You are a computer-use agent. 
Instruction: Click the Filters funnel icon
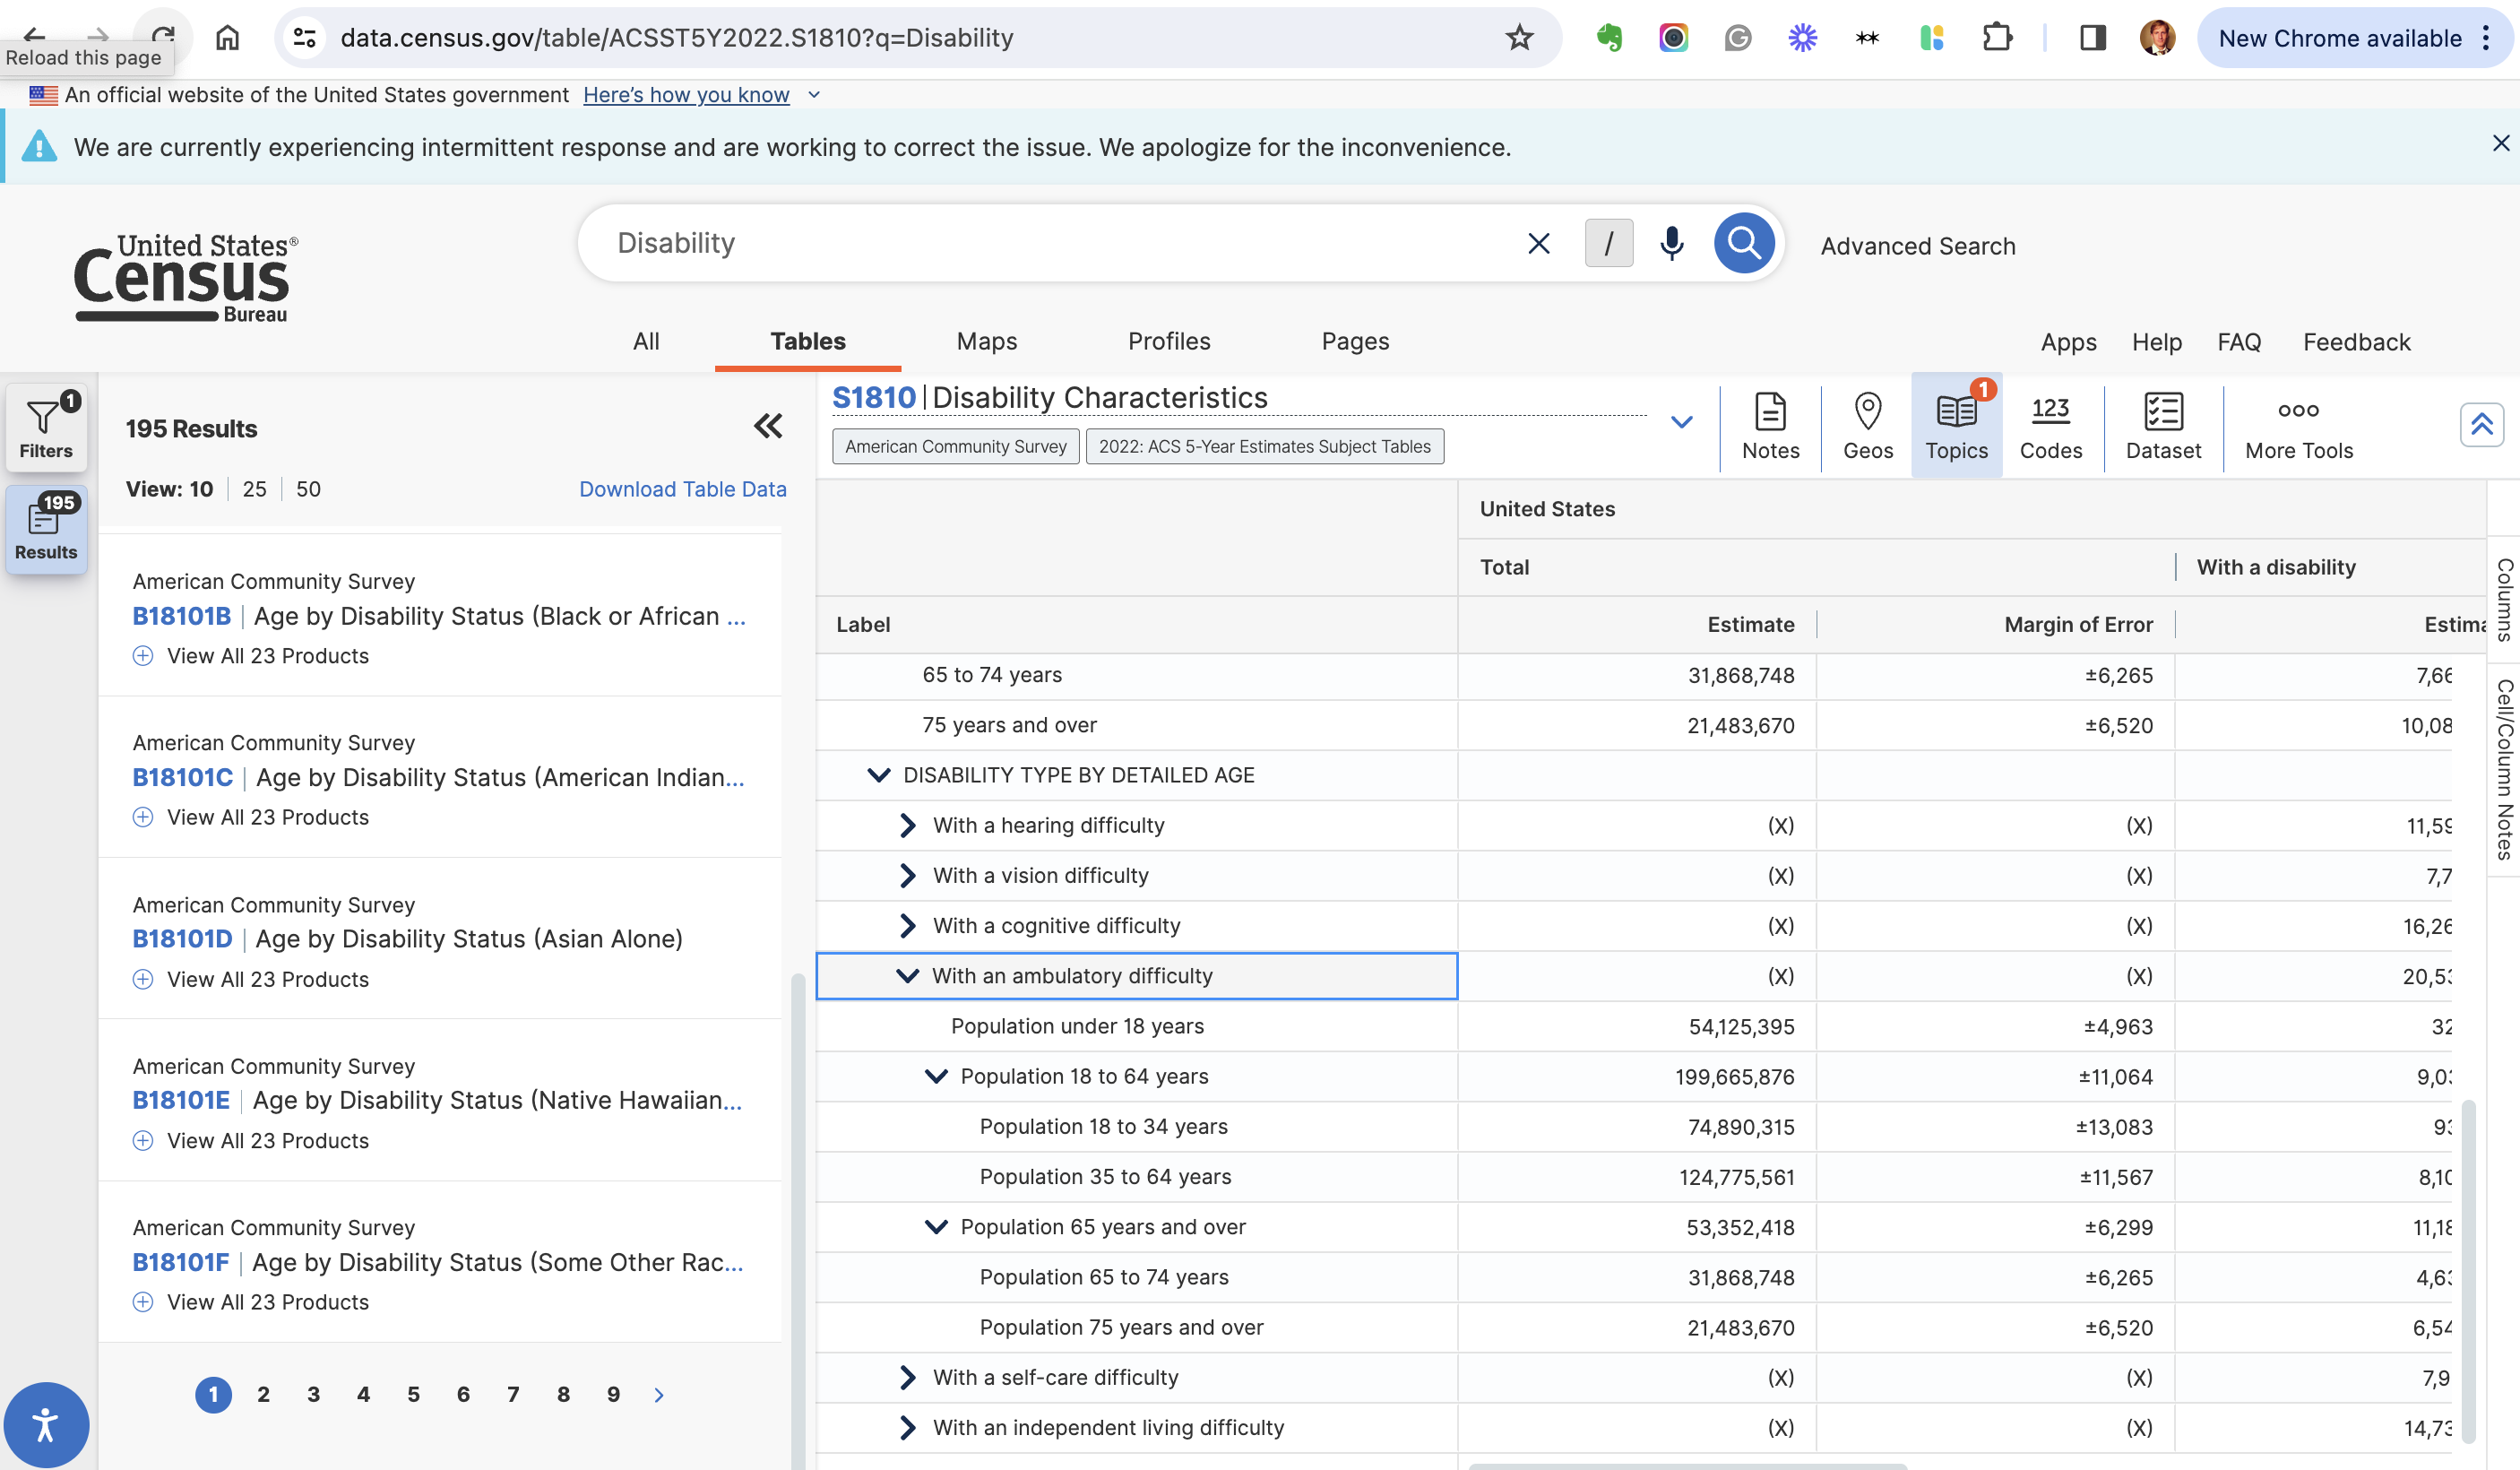46,427
